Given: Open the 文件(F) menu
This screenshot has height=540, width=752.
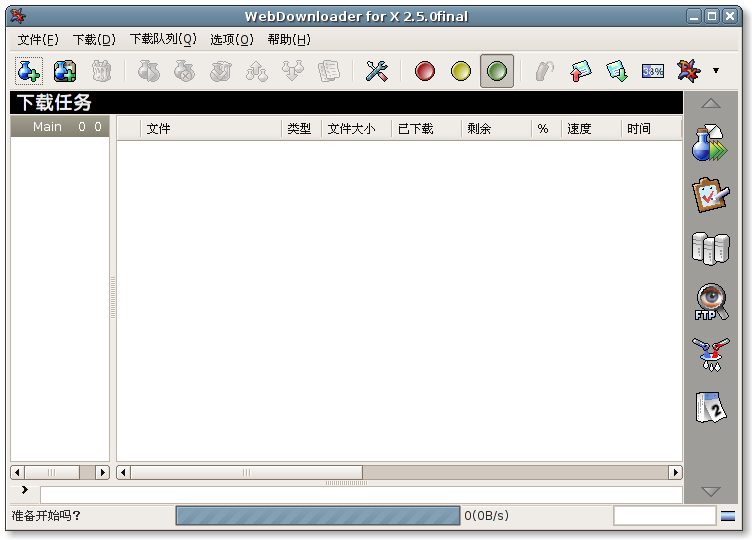Looking at the screenshot, I should [38, 39].
